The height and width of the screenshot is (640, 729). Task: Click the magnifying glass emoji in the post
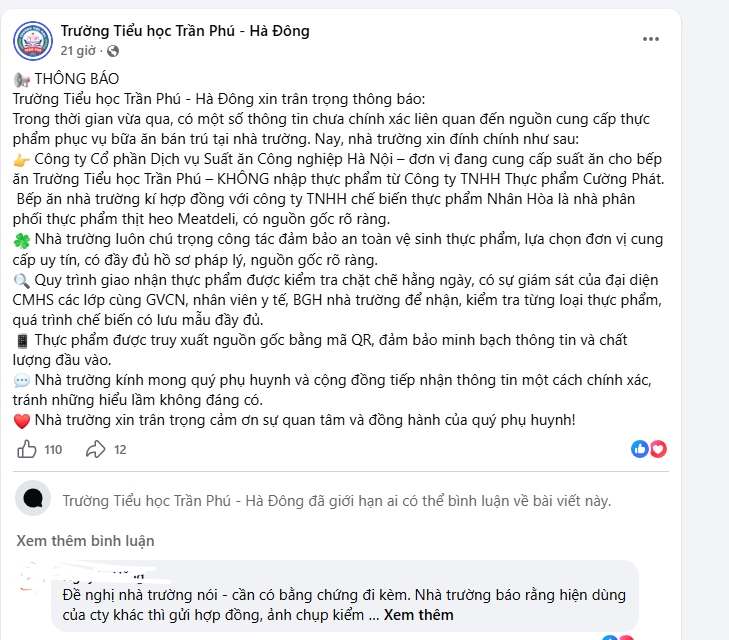click(x=22, y=279)
